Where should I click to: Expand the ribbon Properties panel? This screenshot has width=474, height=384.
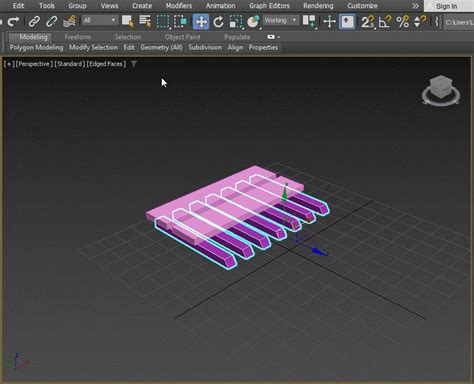(263, 47)
